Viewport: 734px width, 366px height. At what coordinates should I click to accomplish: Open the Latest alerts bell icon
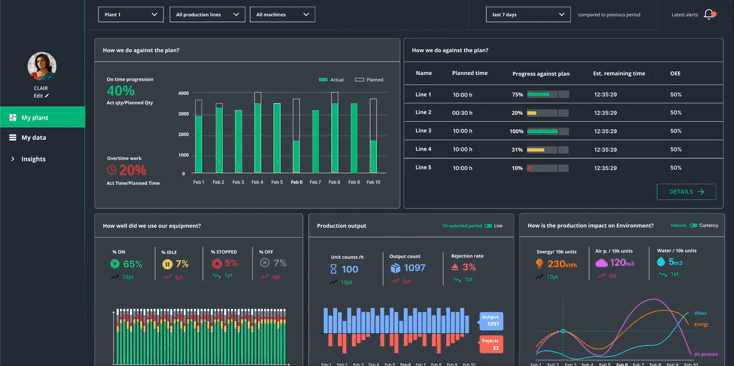tap(709, 15)
